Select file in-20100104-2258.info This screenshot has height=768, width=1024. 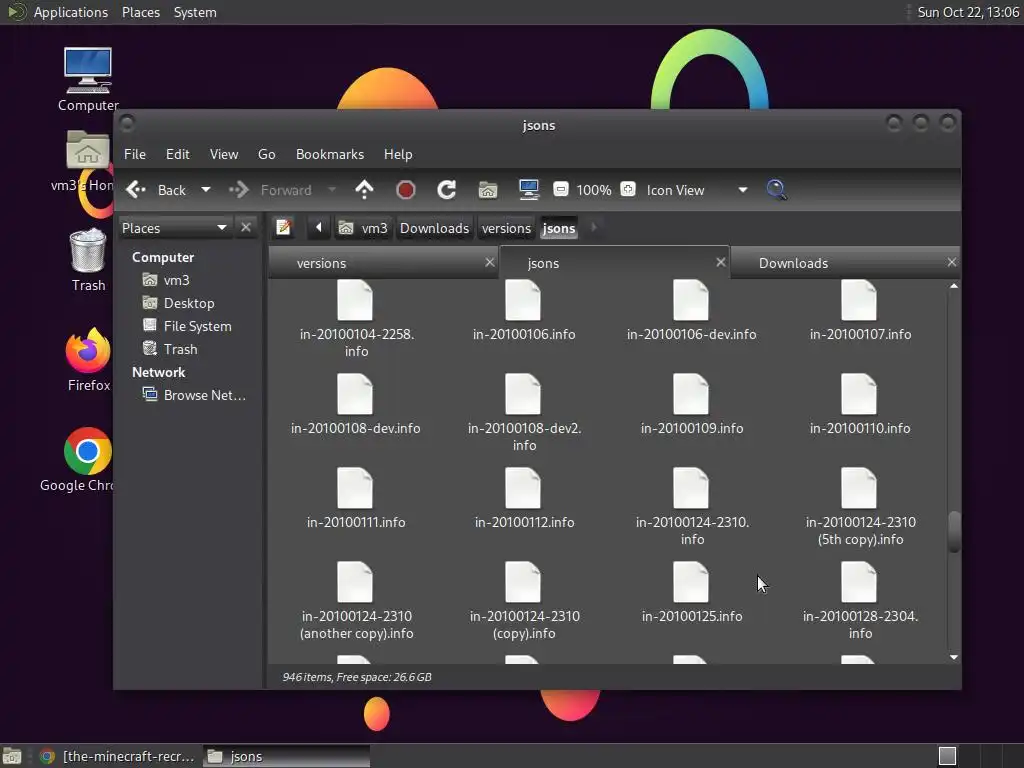pos(356,319)
